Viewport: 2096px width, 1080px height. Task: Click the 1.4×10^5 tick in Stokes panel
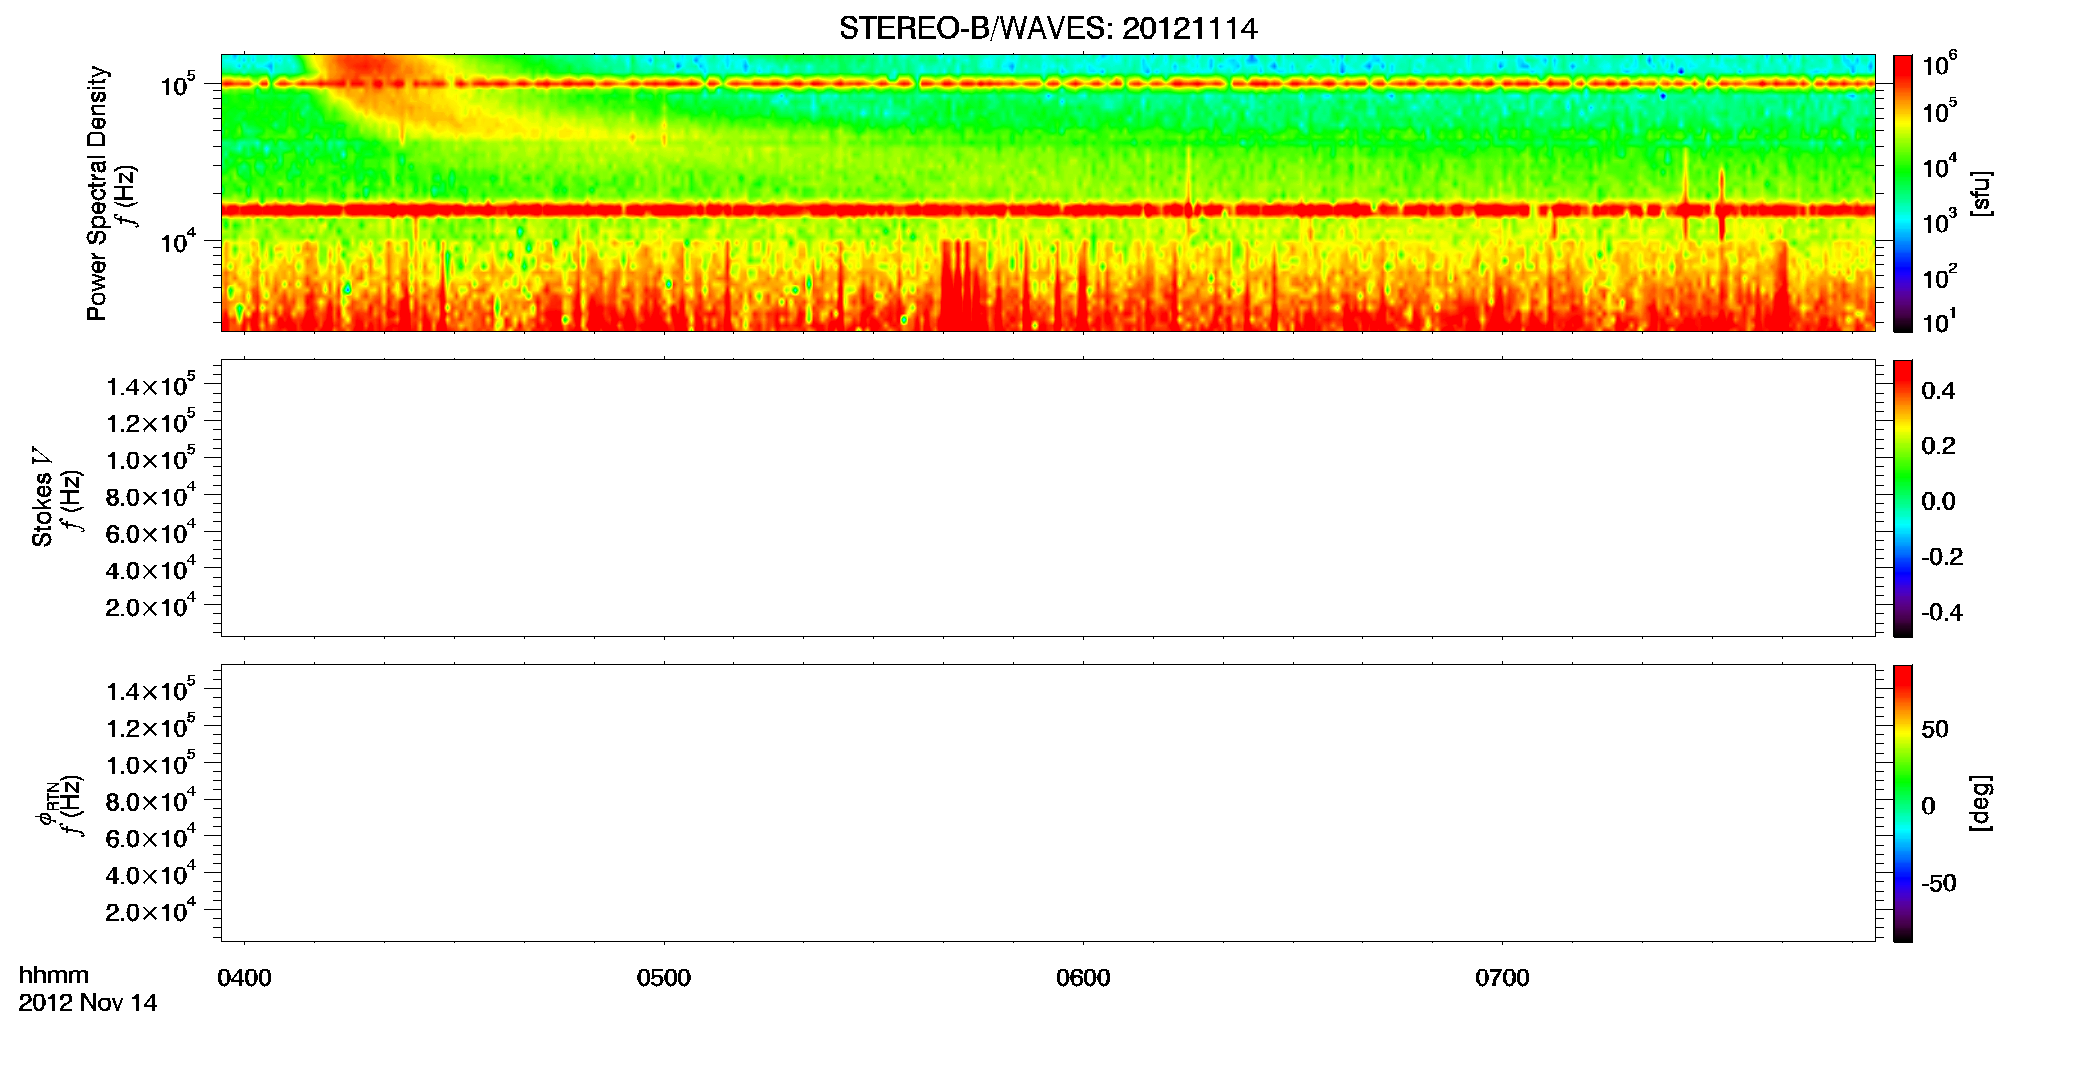pos(151,385)
